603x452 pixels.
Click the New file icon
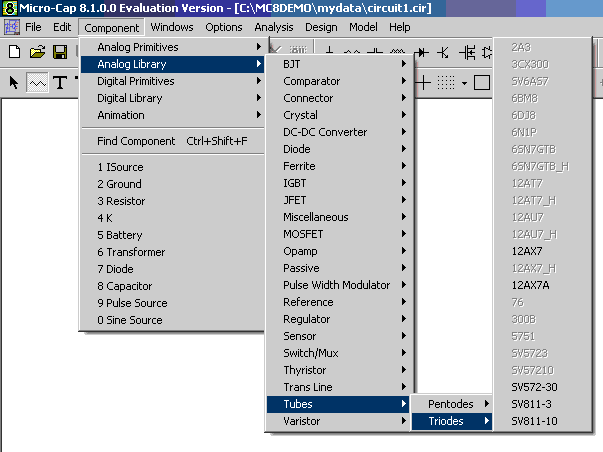(x=14, y=52)
